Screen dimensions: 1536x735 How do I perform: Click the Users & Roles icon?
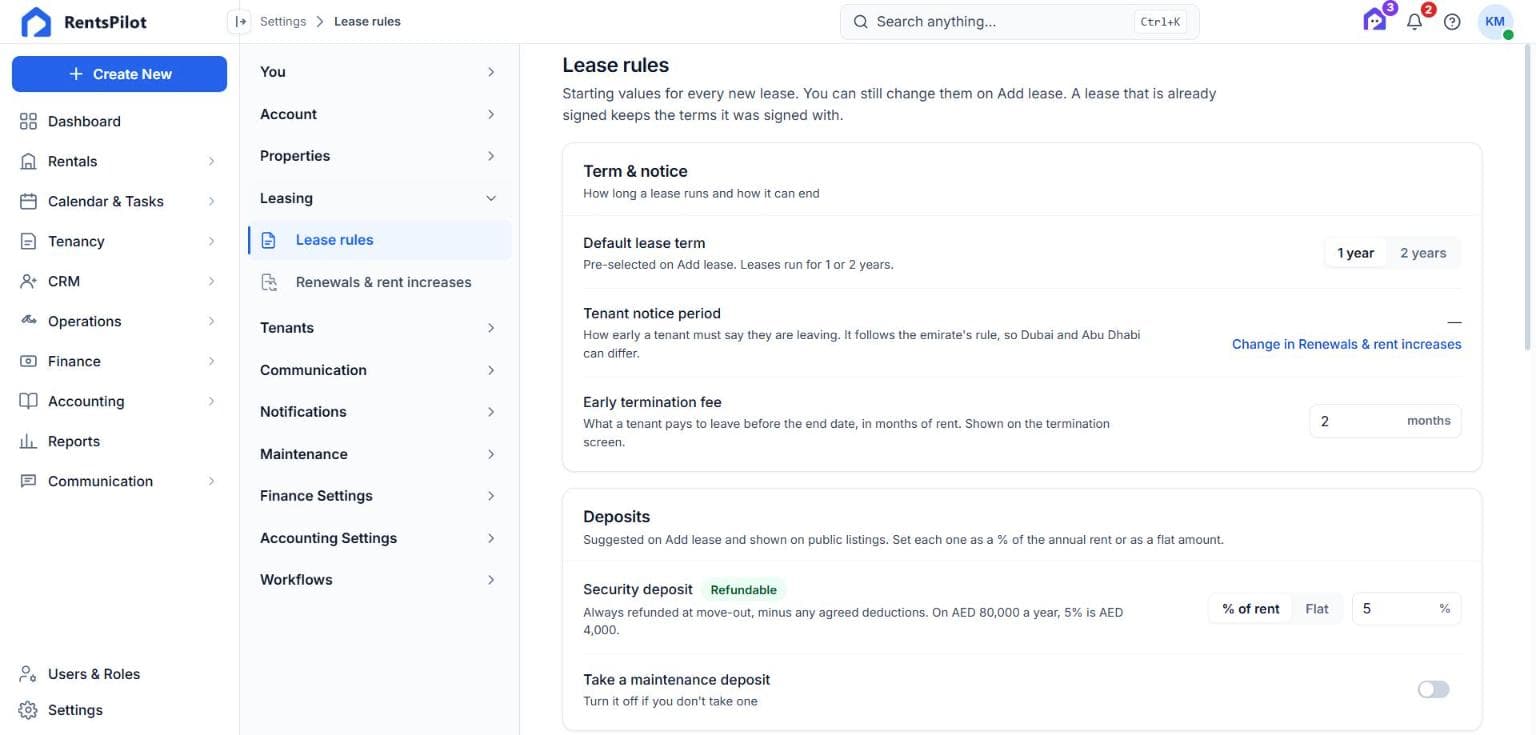tap(28, 674)
